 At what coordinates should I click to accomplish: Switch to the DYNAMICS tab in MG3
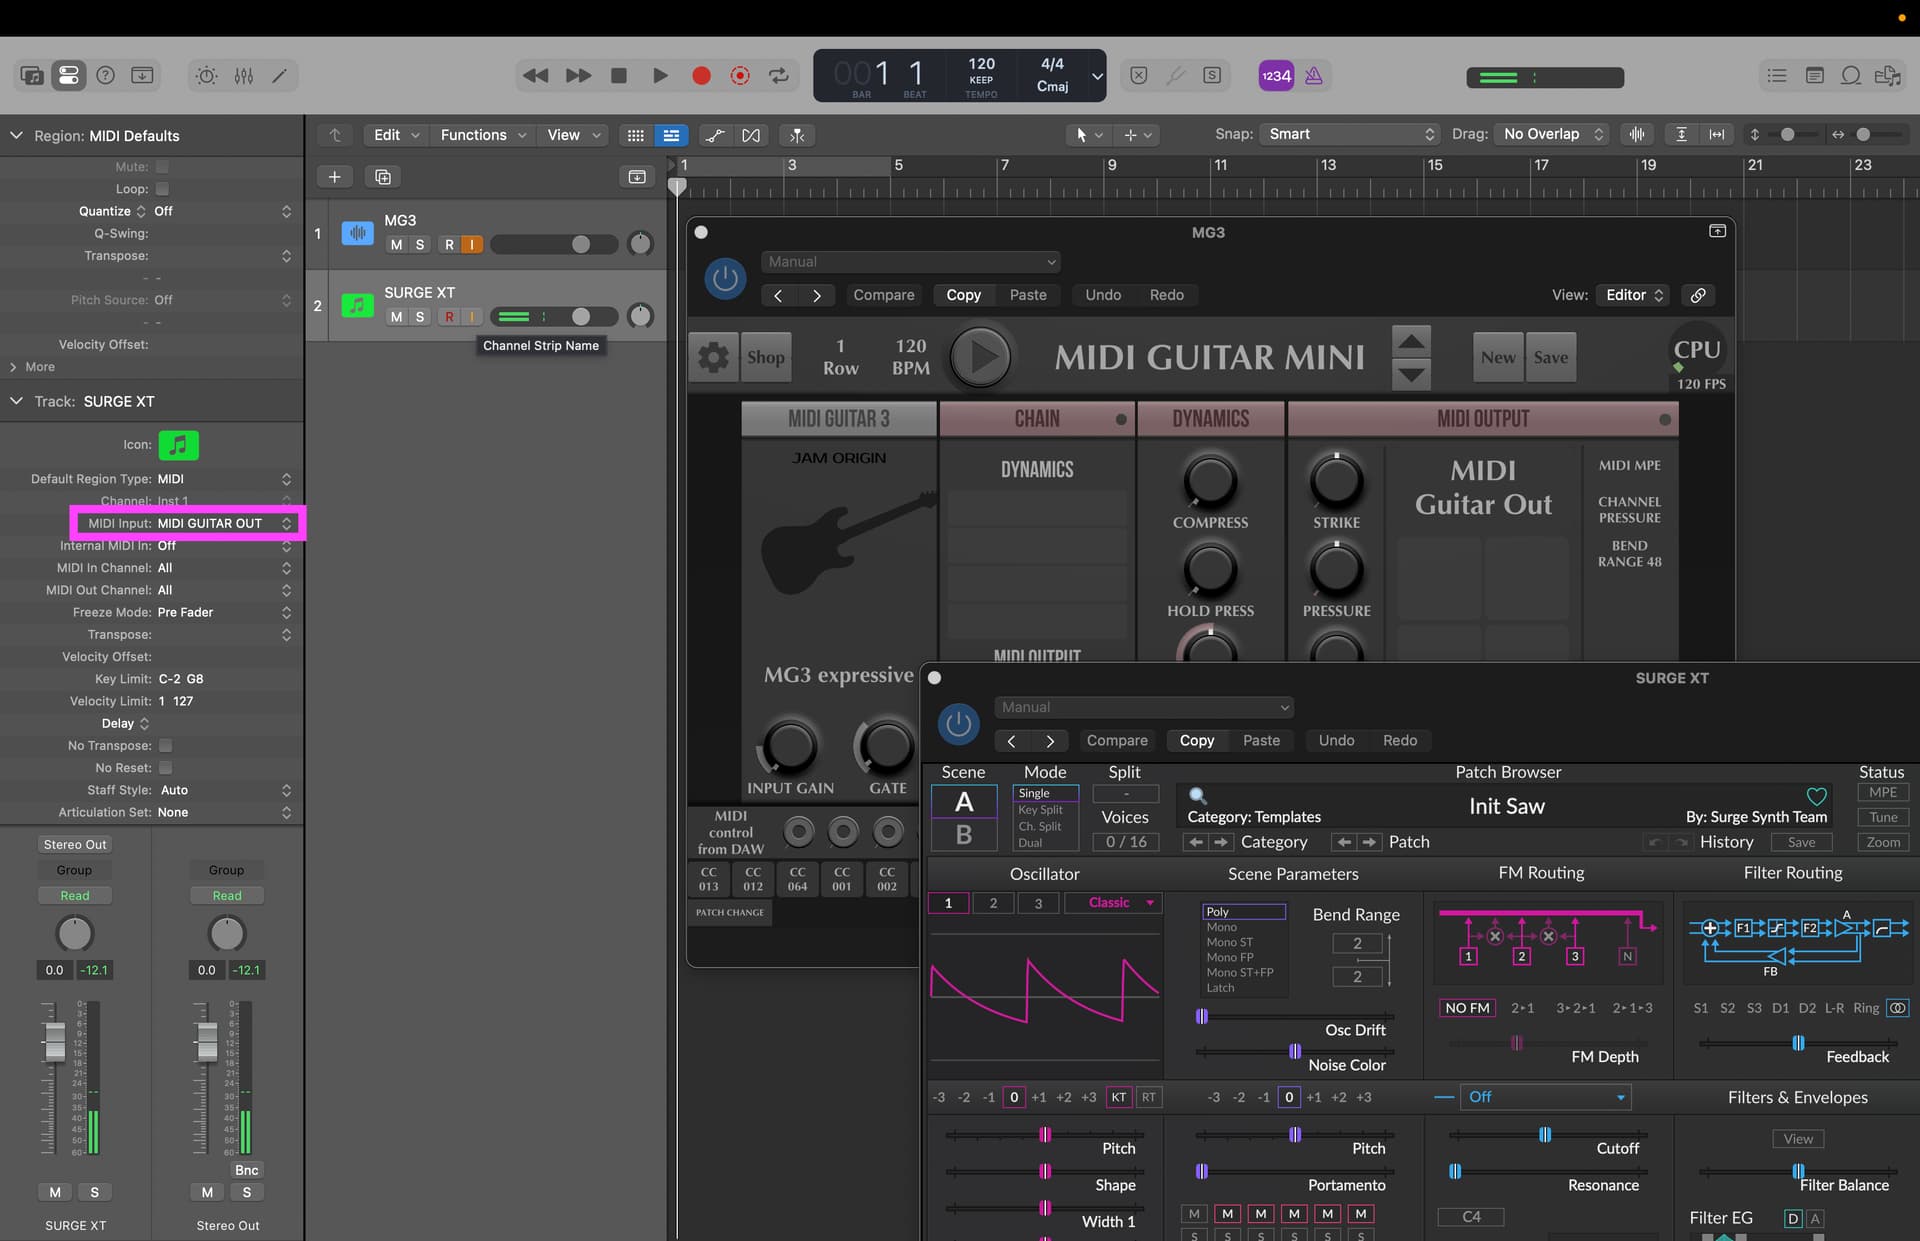point(1210,419)
